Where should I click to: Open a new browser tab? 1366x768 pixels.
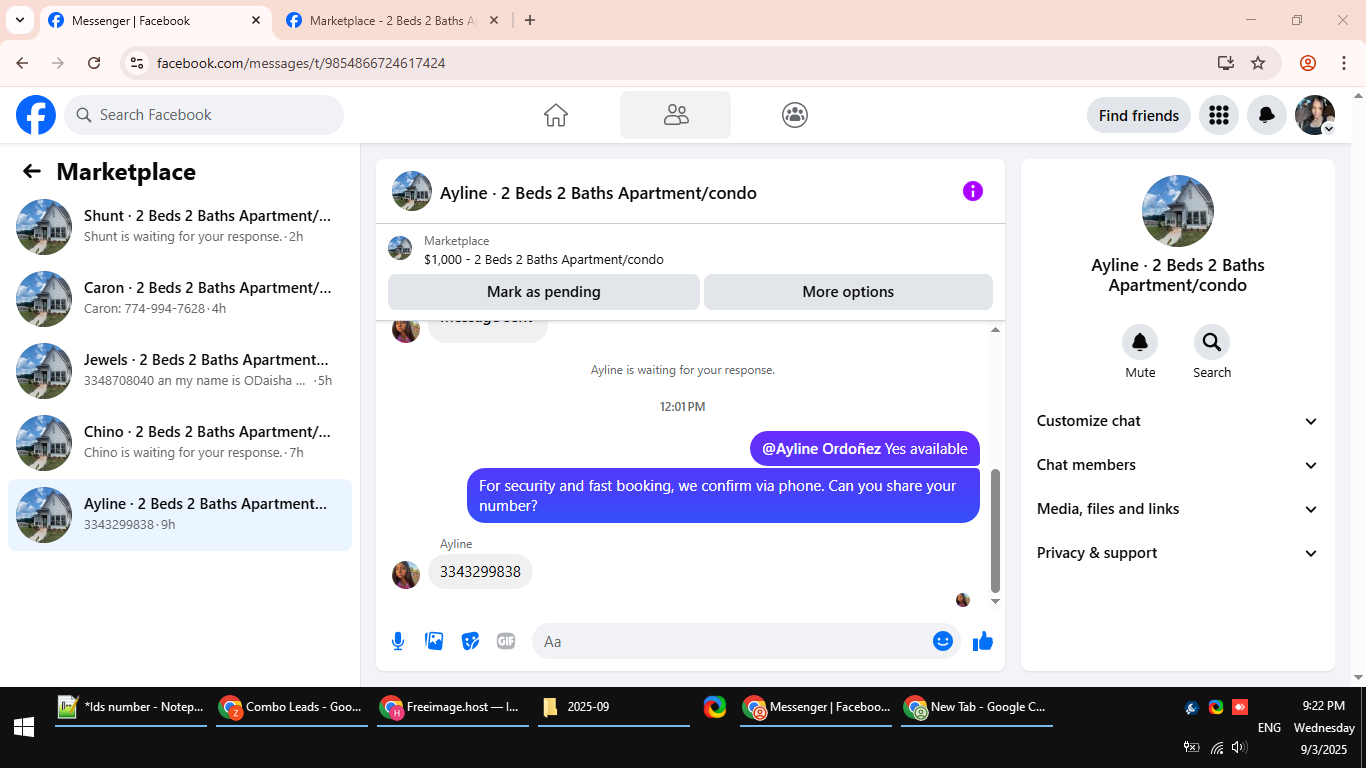tap(530, 20)
